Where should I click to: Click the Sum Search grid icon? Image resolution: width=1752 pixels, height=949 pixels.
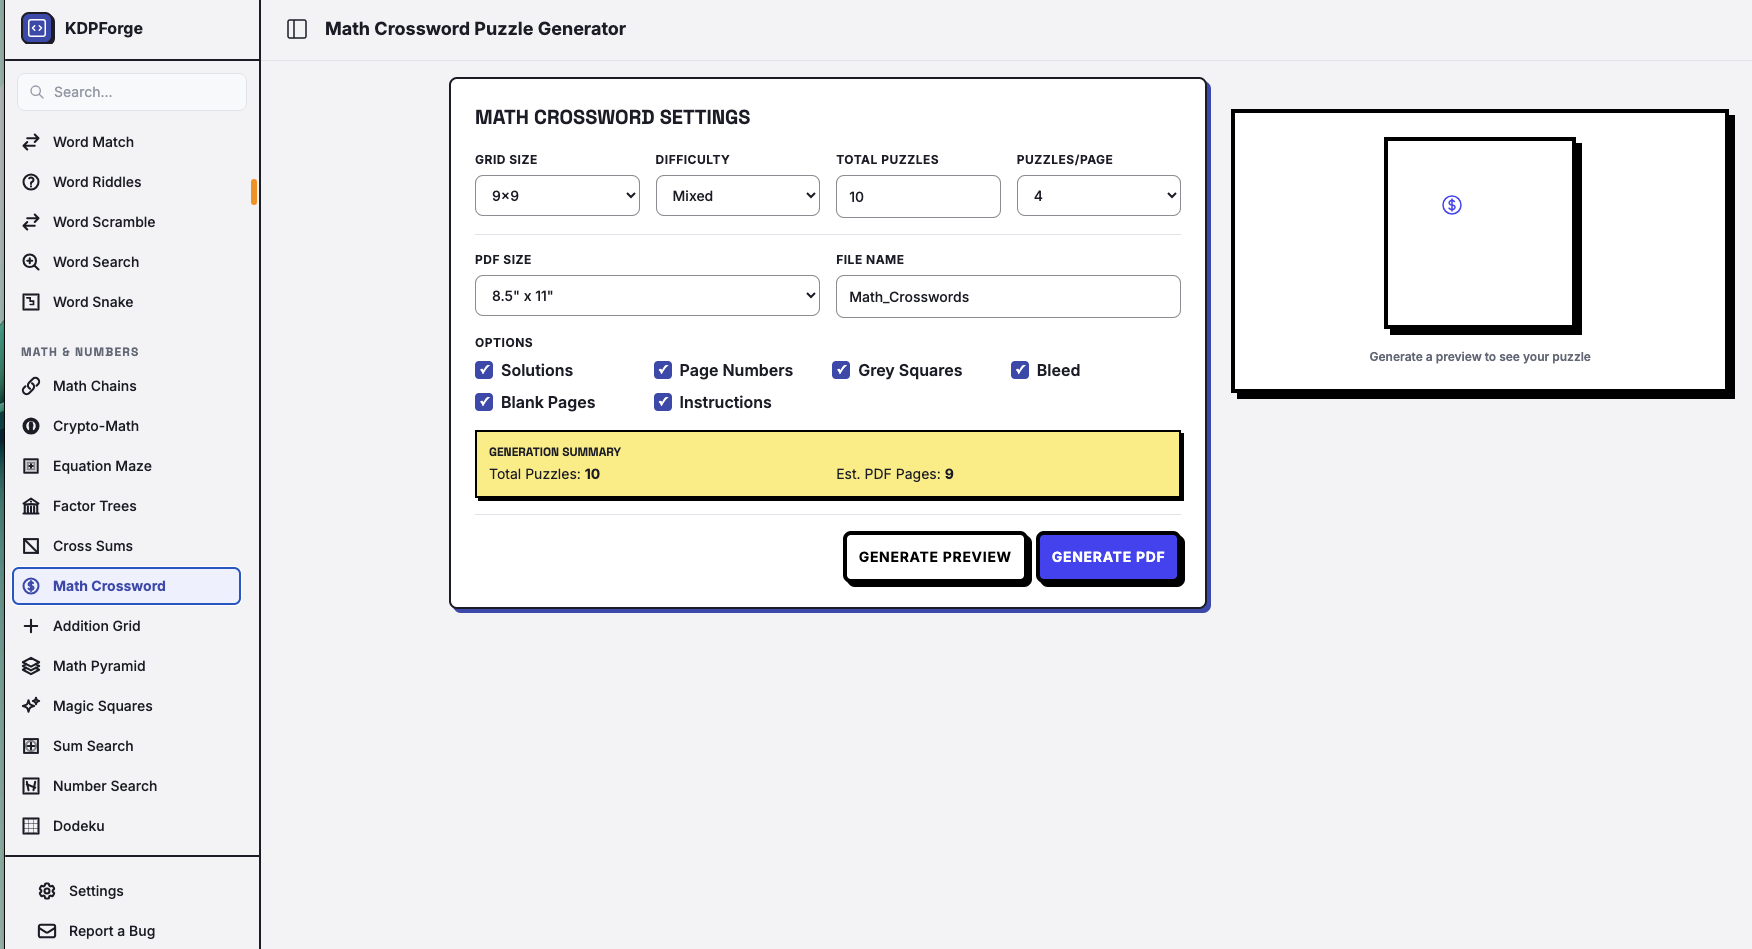point(31,746)
